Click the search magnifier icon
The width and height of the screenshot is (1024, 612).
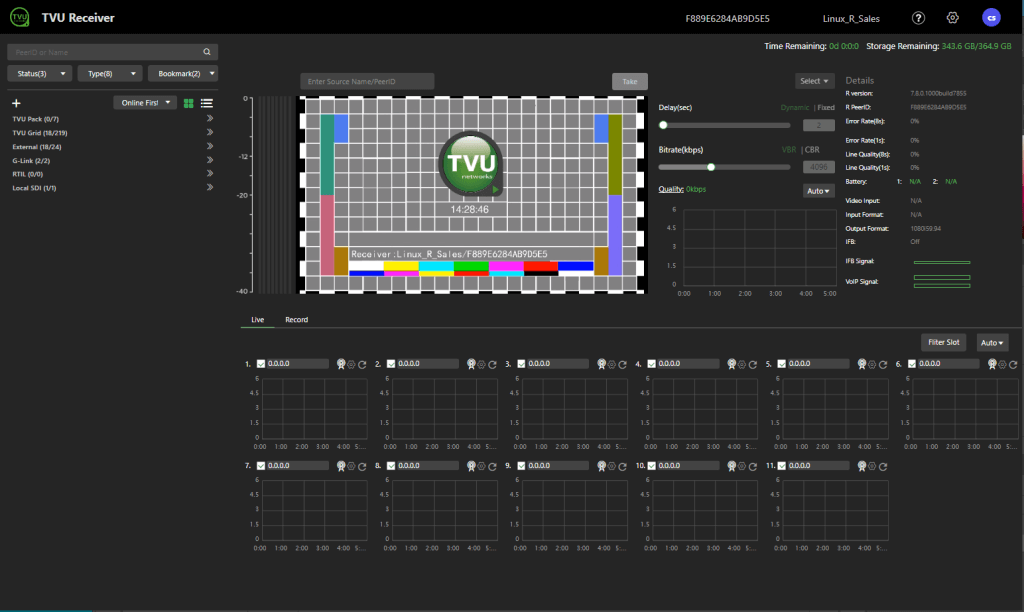click(207, 52)
